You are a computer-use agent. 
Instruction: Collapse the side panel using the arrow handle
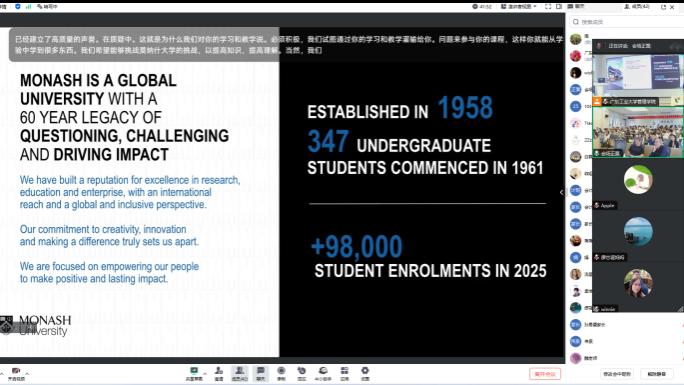562,192
